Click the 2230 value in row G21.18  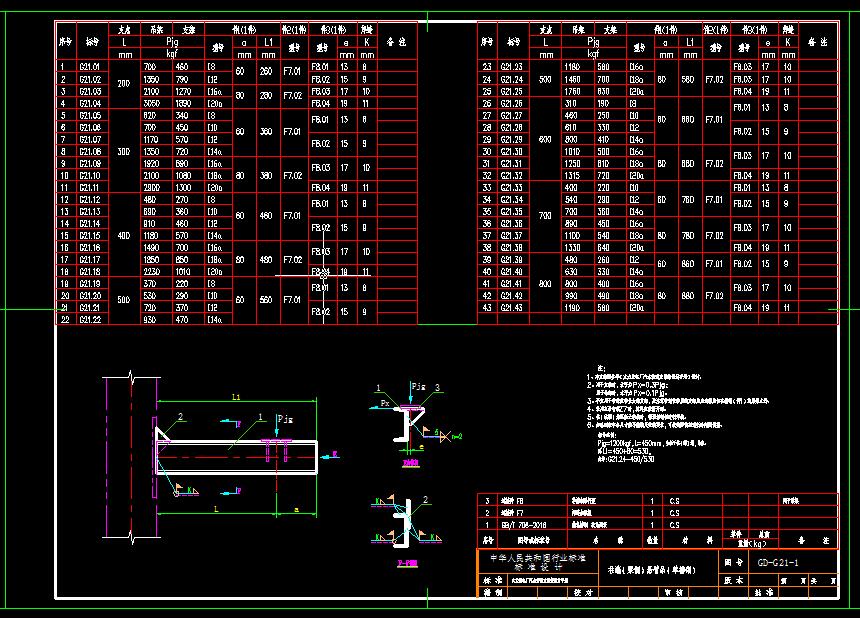[151, 272]
